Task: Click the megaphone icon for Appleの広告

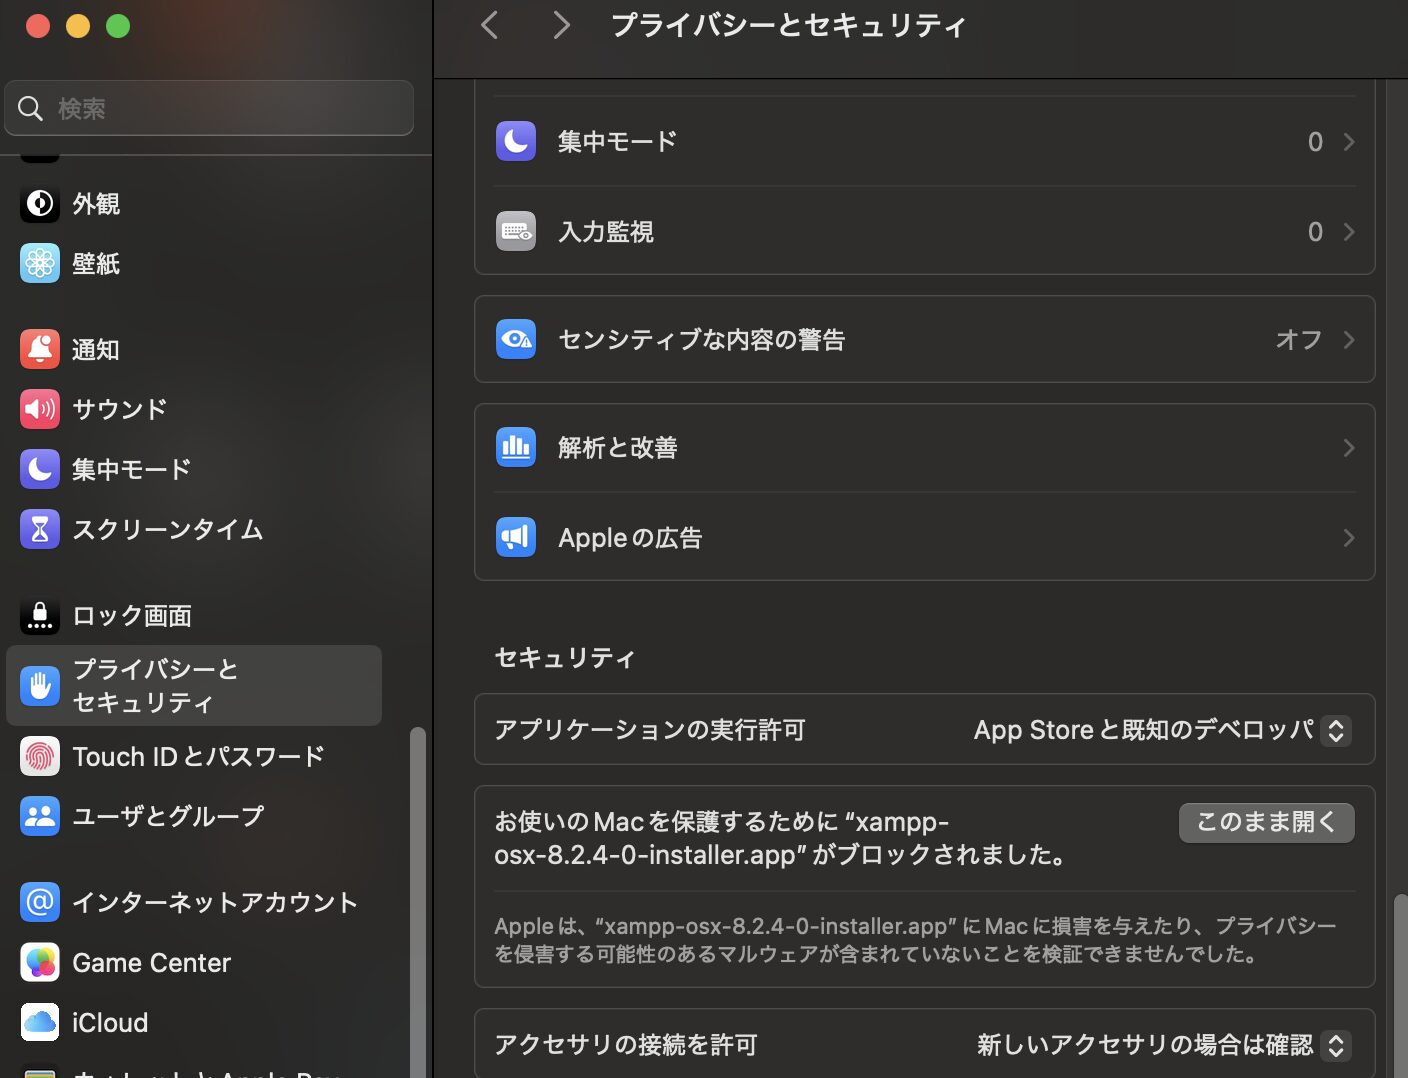Action: 516,538
